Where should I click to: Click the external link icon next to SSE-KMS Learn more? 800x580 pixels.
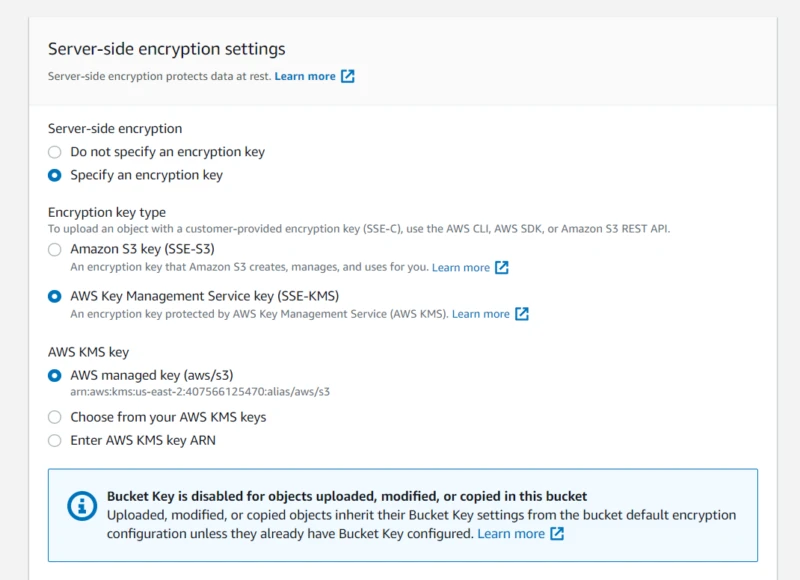click(523, 314)
